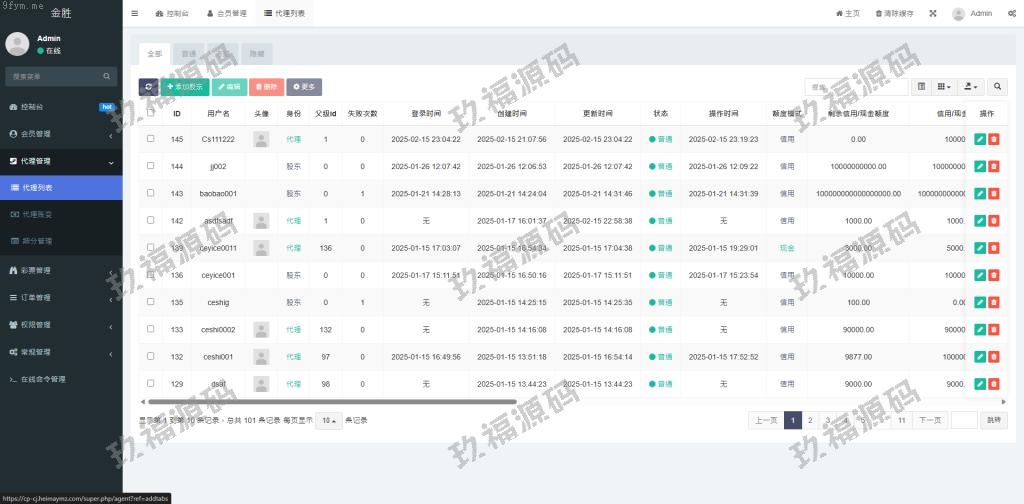
Task: Click the 下一页 next page button
Action: (x=930, y=421)
